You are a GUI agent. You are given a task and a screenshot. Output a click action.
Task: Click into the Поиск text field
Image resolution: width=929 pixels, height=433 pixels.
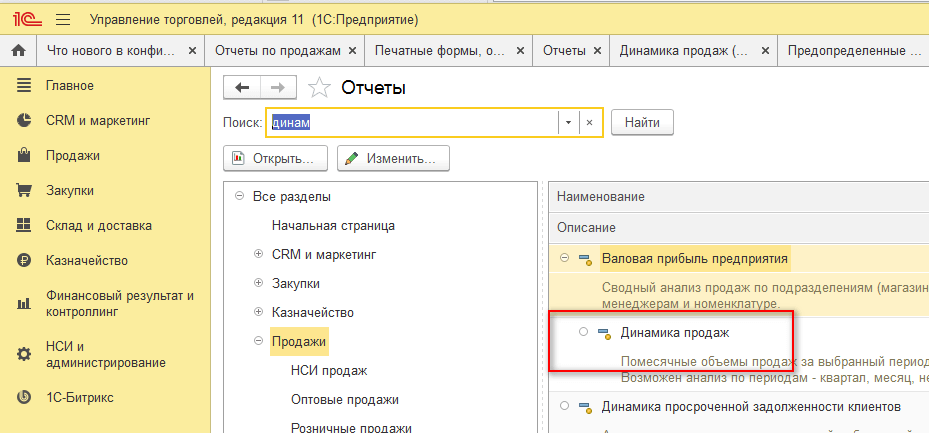pos(410,122)
